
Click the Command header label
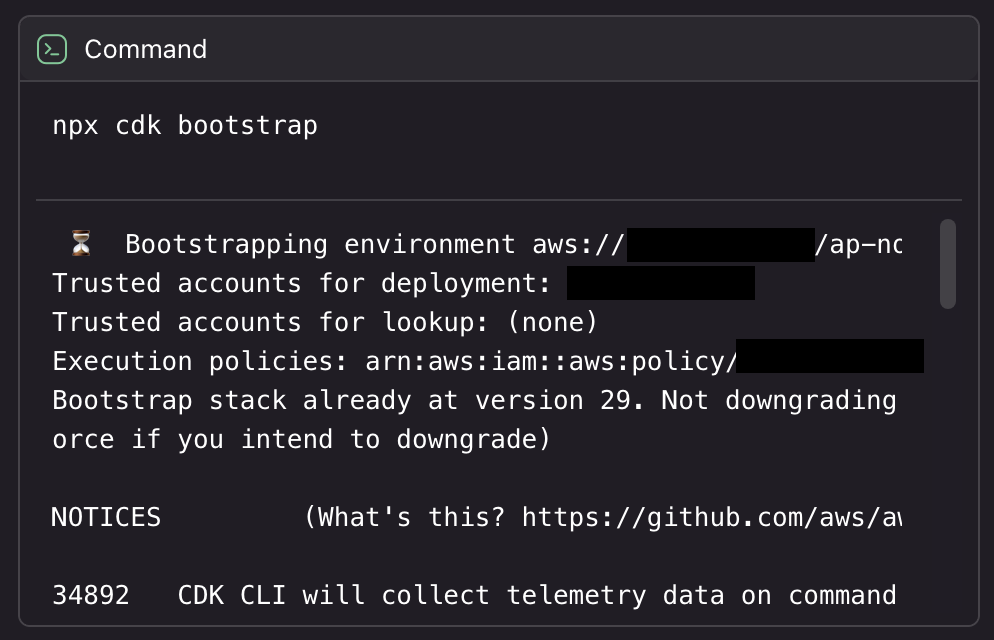(145, 49)
